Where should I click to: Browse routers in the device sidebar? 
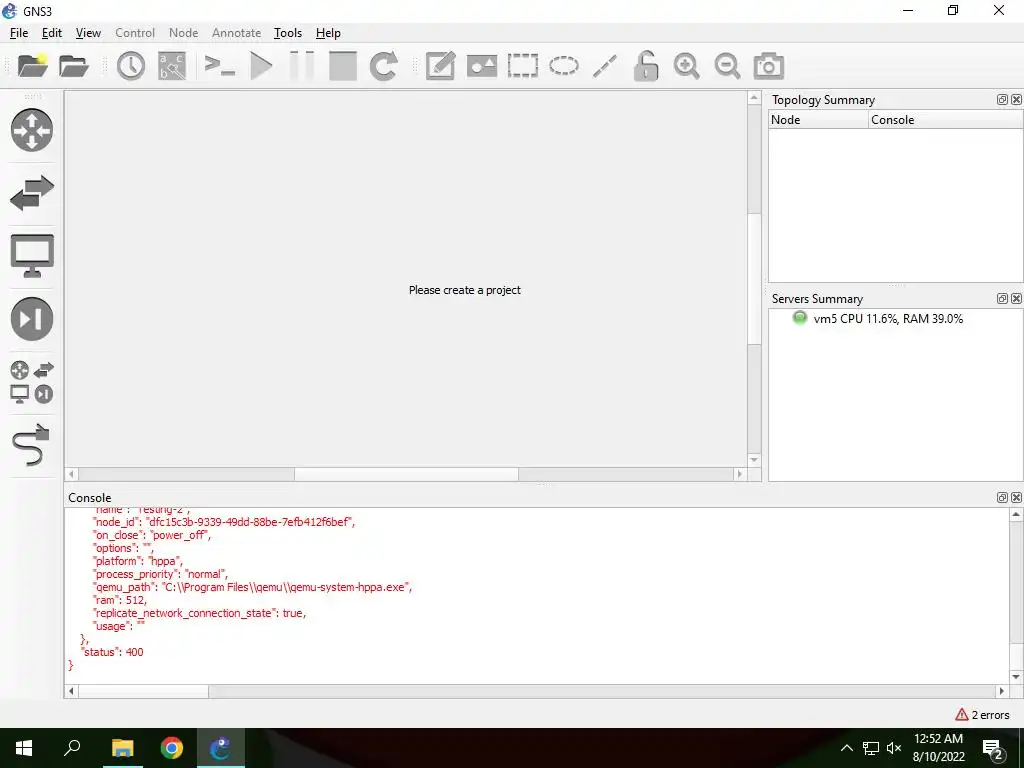pos(32,130)
